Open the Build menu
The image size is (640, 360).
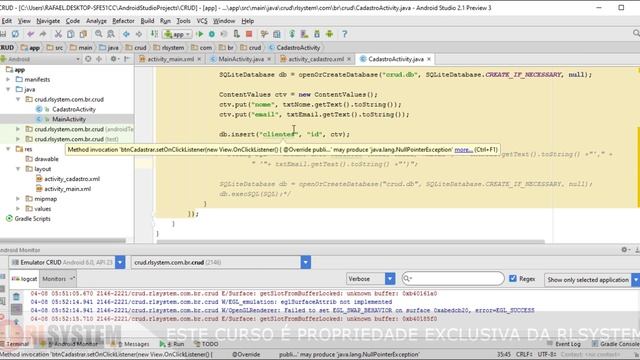[147, 21]
